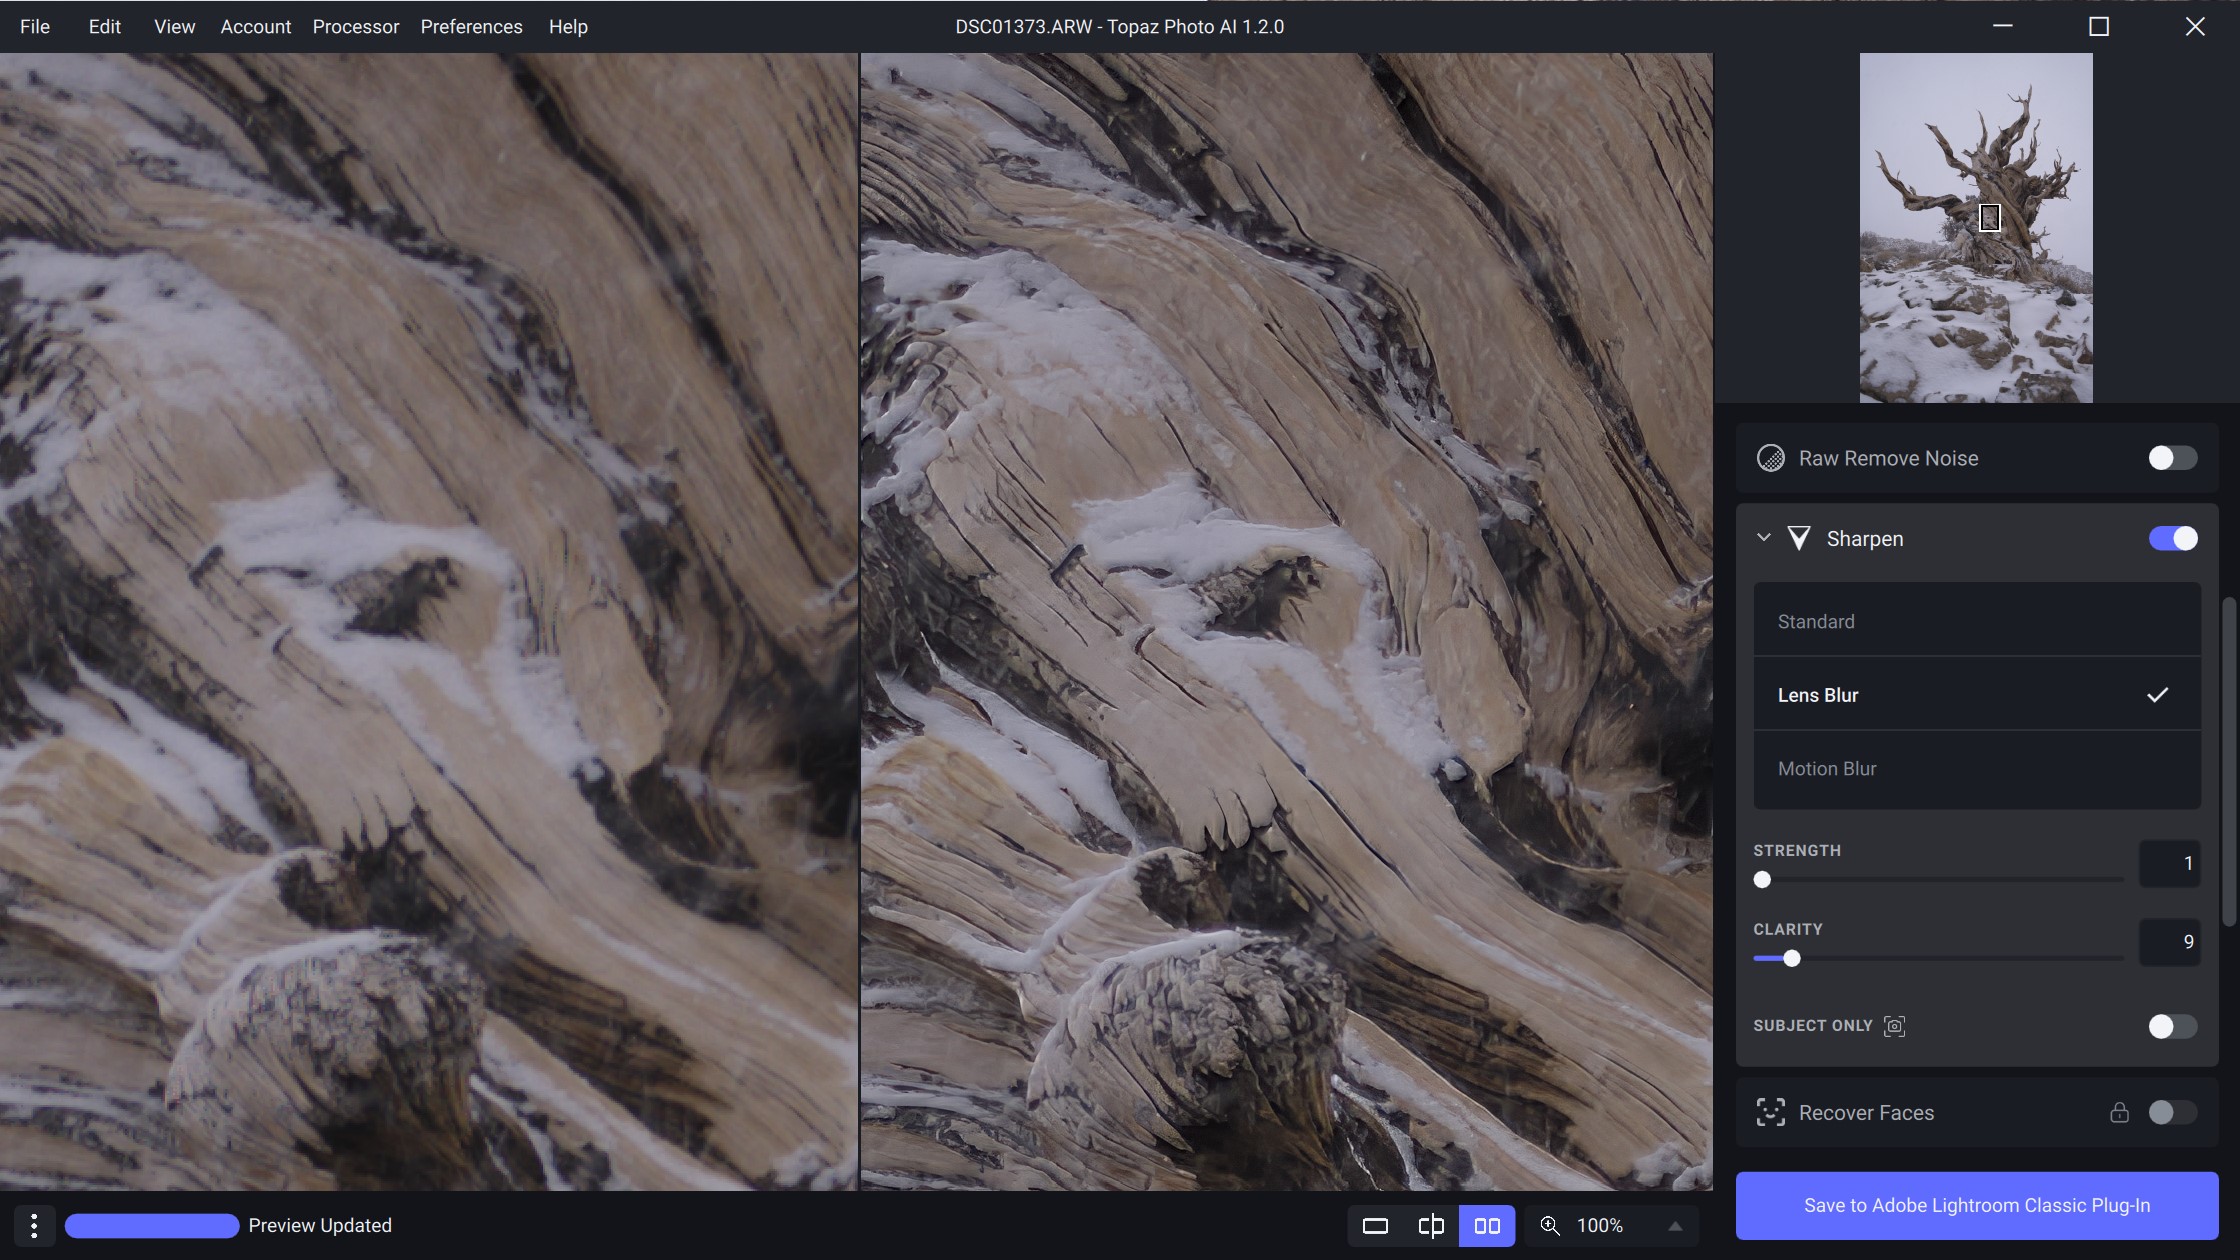The image size is (2240, 1260).
Task: Click the Recover Faces panel icon
Action: (x=1771, y=1112)
